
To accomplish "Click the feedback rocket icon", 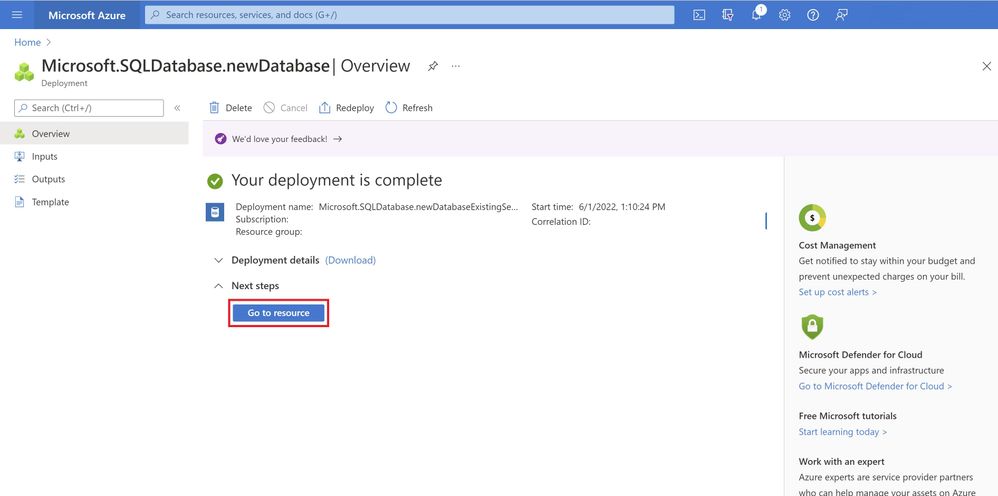I will coord(220,139).
